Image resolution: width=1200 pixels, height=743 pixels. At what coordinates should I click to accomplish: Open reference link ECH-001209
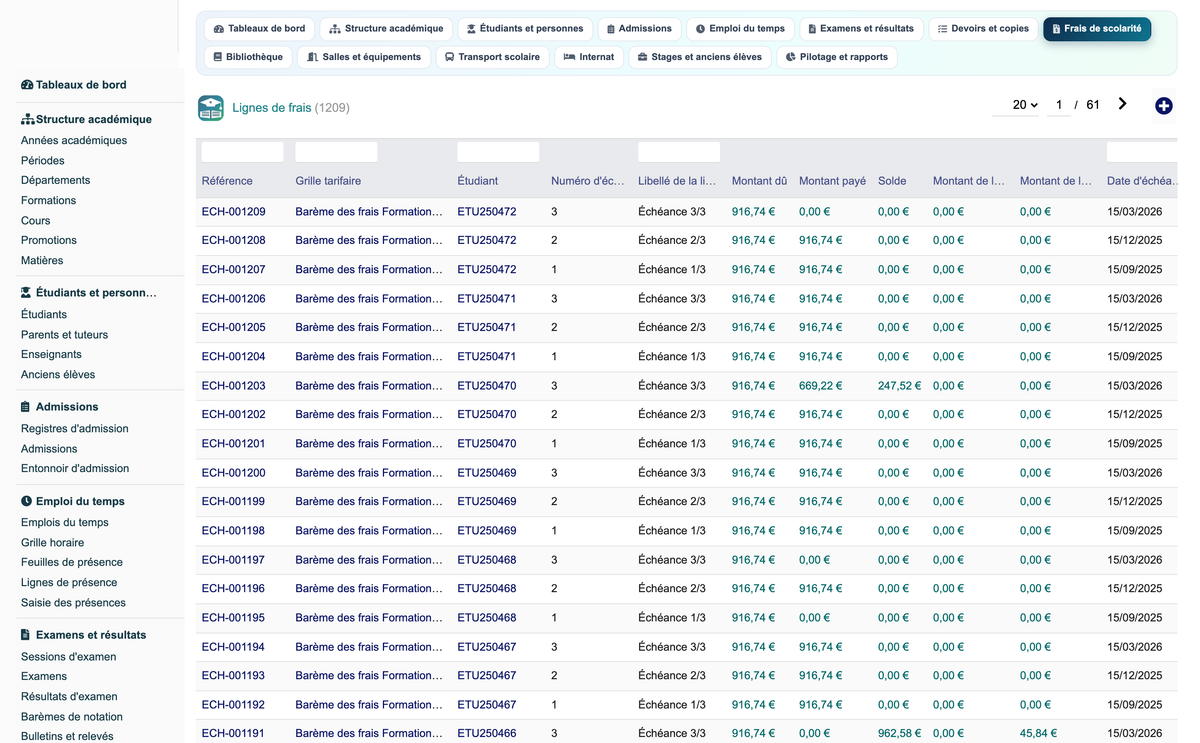(x=233, y=212)
